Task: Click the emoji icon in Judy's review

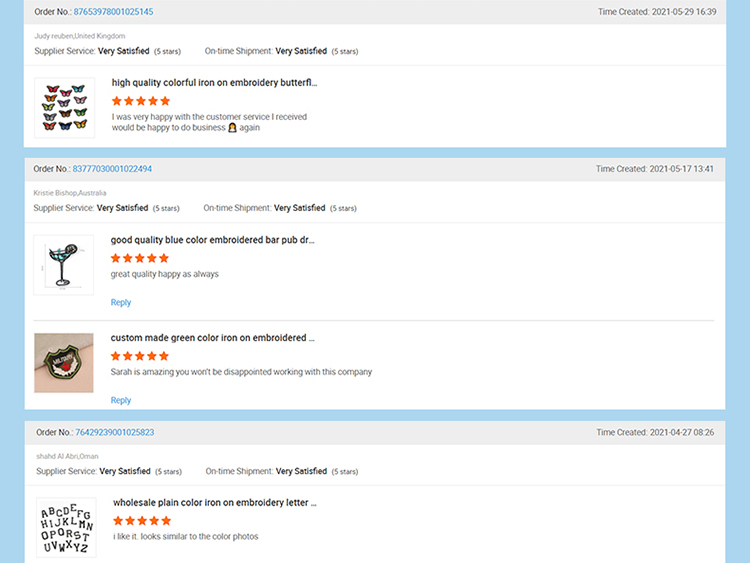Action: click(232, 128)
